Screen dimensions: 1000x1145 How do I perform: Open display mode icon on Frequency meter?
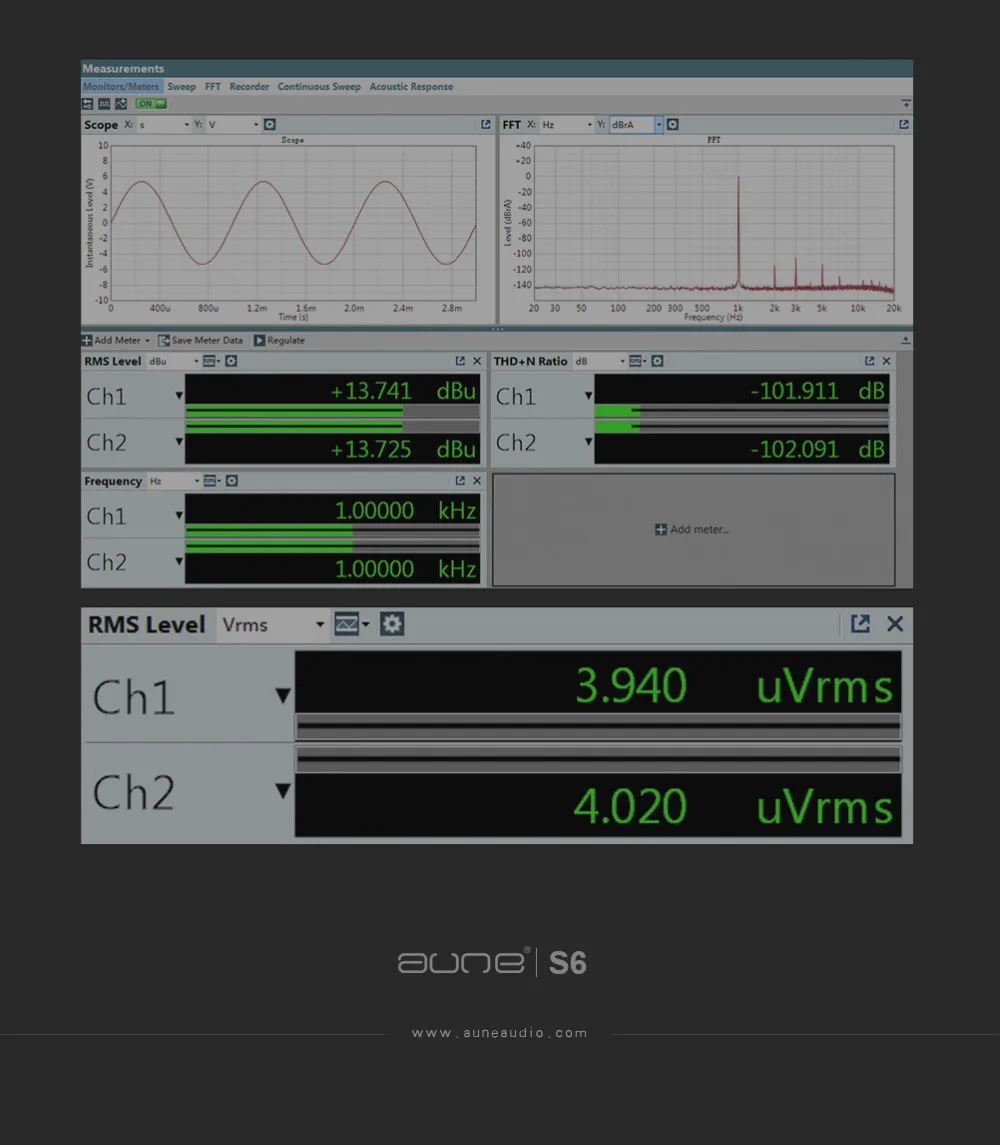coord(212,481)
